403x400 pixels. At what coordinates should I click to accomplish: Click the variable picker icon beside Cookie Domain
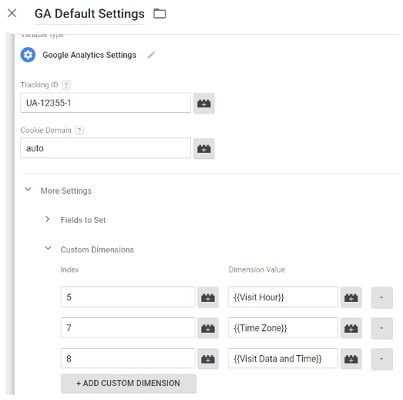204,149
